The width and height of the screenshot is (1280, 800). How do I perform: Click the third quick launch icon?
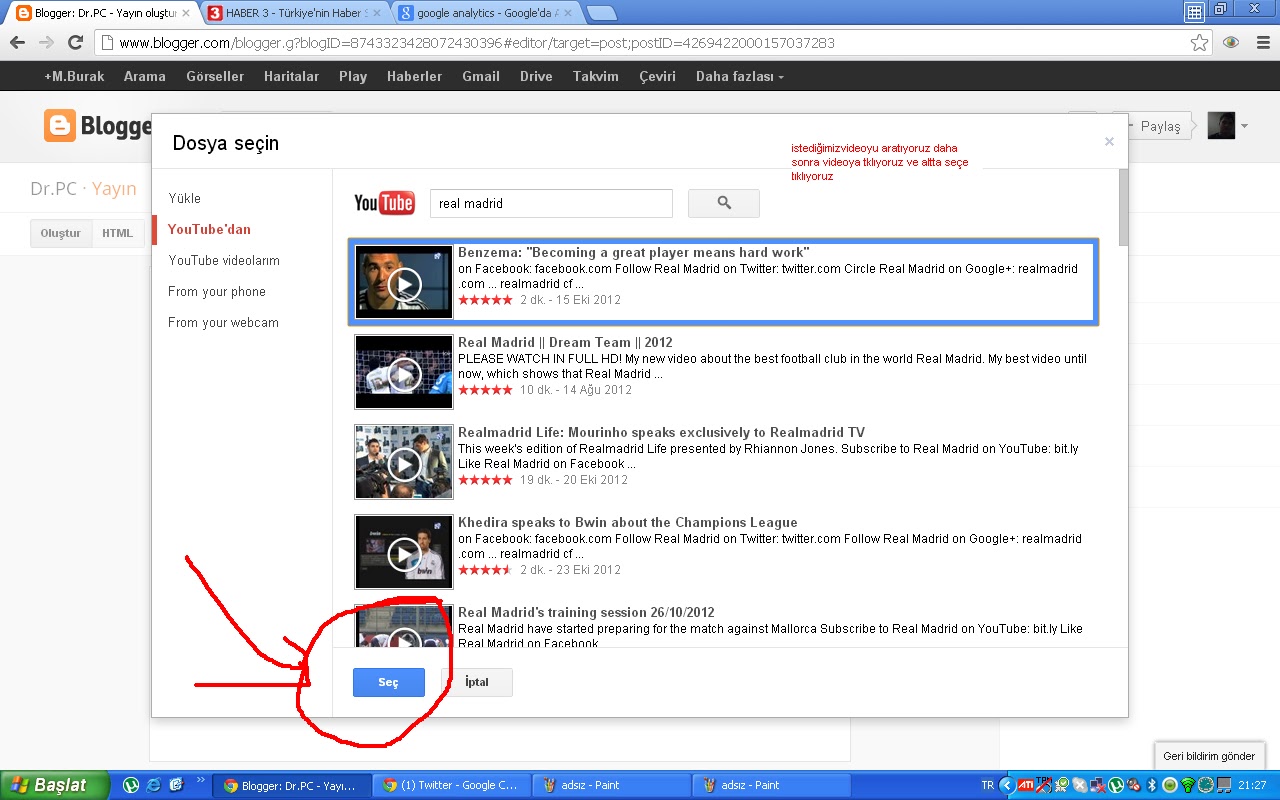pyautogui.click(x=177, y=785)
